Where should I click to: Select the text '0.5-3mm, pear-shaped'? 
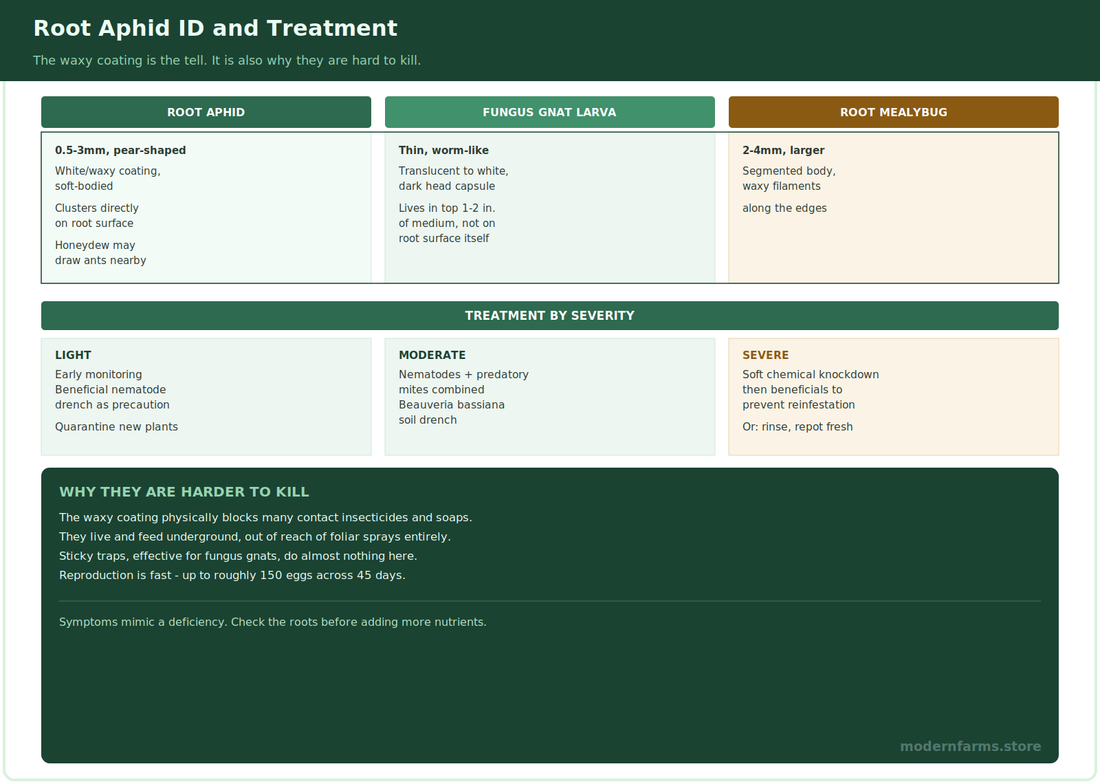[121, 150]
